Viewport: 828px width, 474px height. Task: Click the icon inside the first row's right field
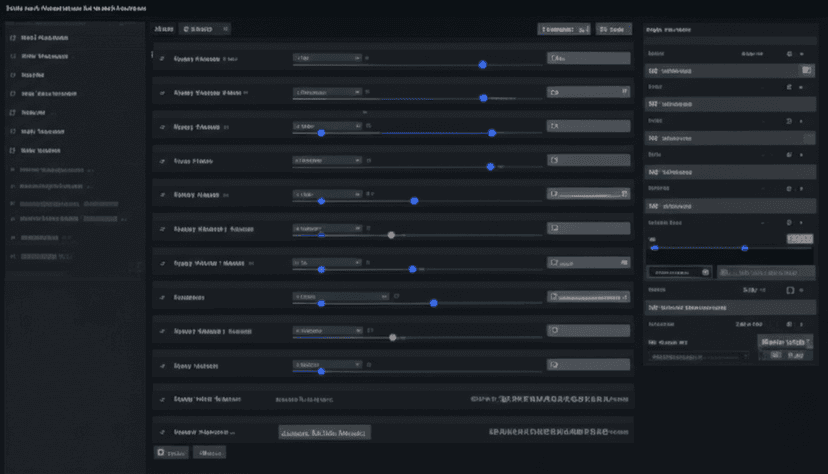(x=553, y=59)
